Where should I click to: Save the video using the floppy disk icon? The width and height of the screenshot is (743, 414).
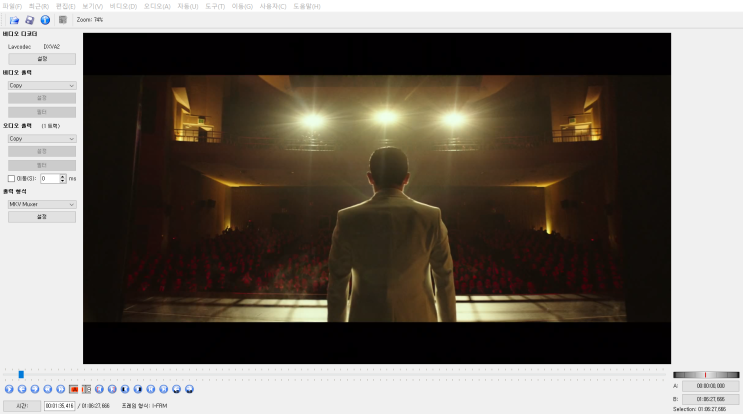[29, 20]
